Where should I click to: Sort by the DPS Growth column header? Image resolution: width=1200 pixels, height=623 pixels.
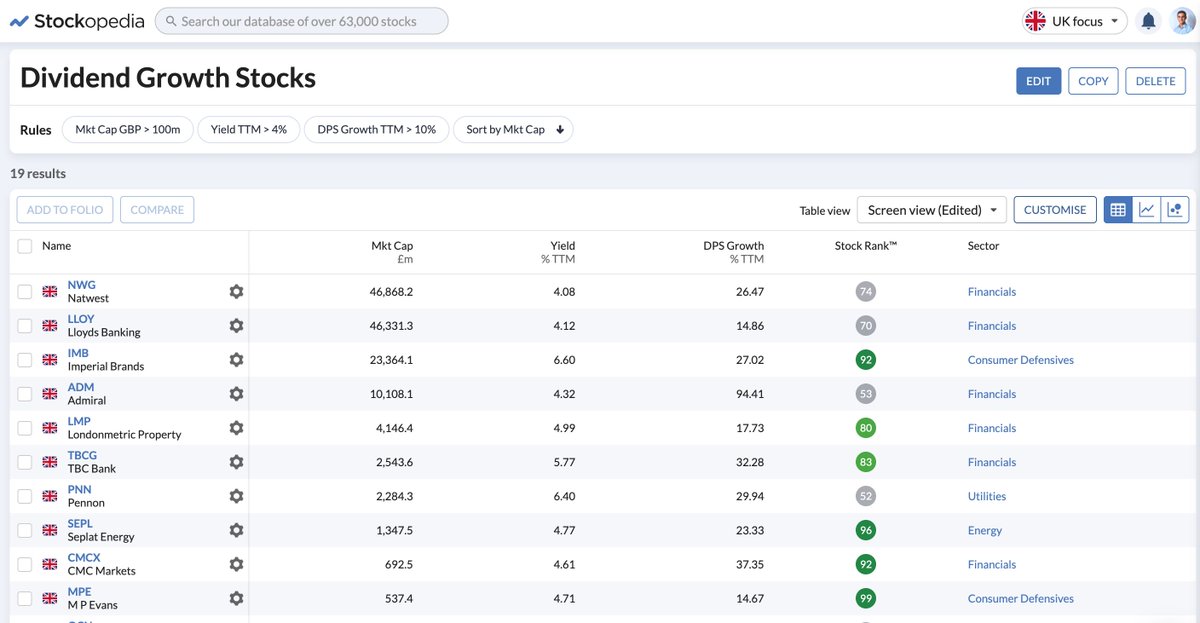[x=733, y=252]
